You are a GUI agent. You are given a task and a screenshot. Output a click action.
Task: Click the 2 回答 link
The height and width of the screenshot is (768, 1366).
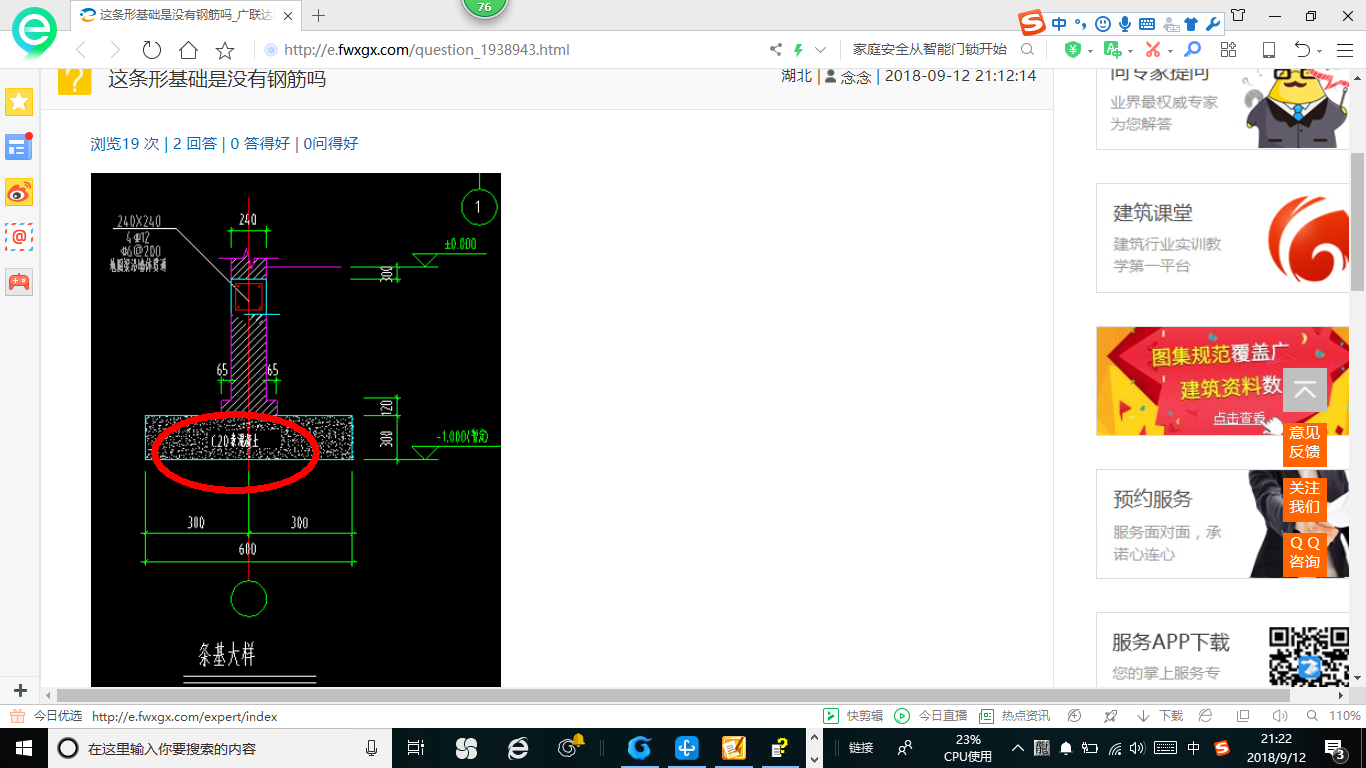(x=195, y=144)
